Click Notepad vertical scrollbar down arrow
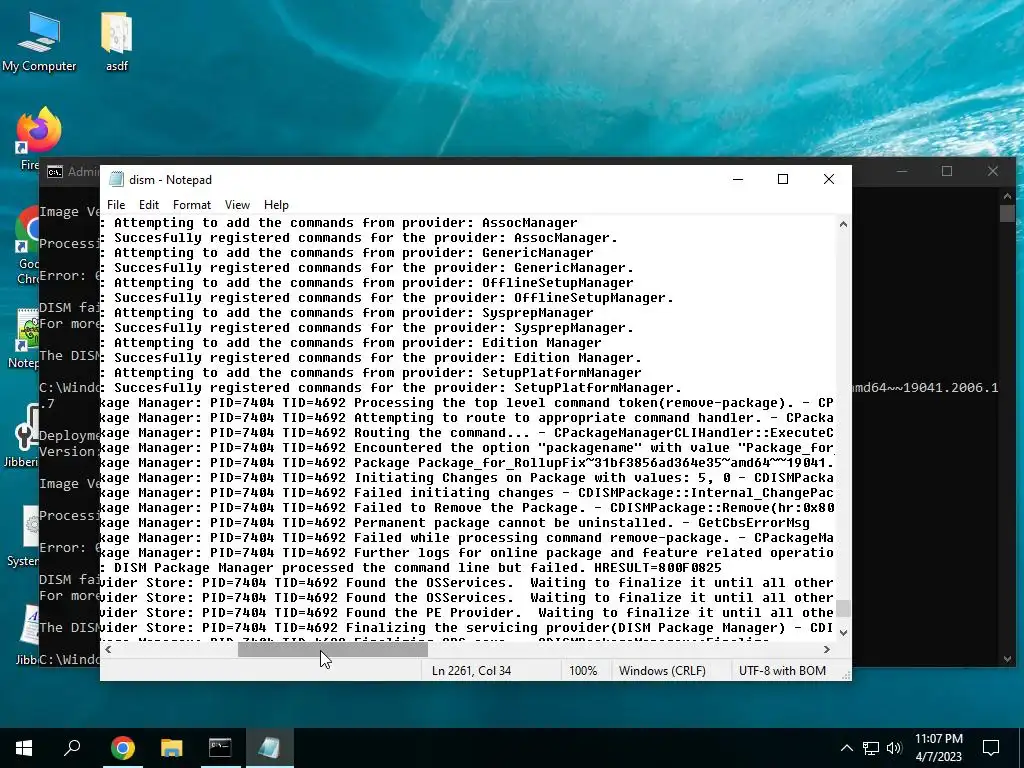Image resolution: width=1024 pixels, height=768 pixels. (843, 632)
